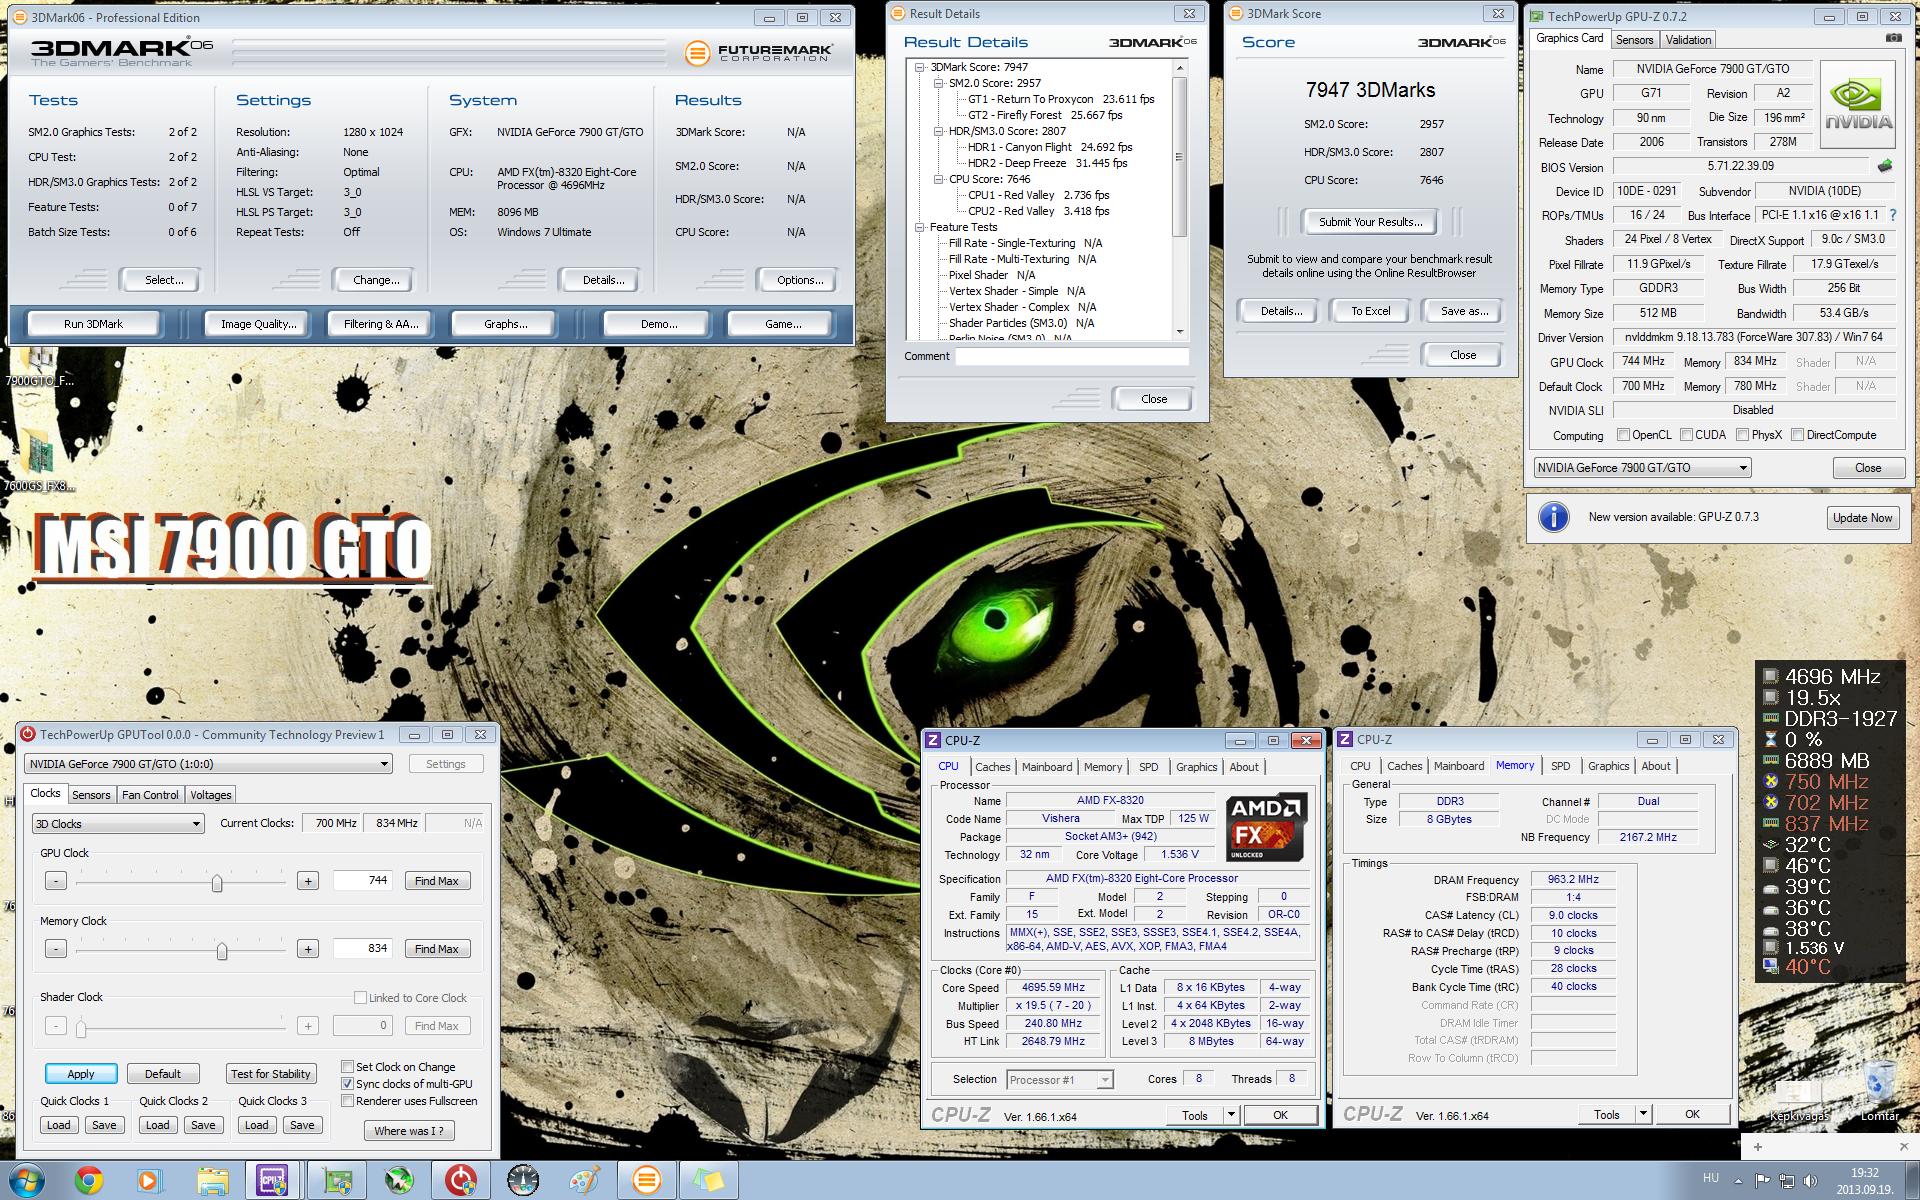Click GPU Clock Find Max button
The height and width of the screenshot is (1200, 1920).
[x=436, y=880]
